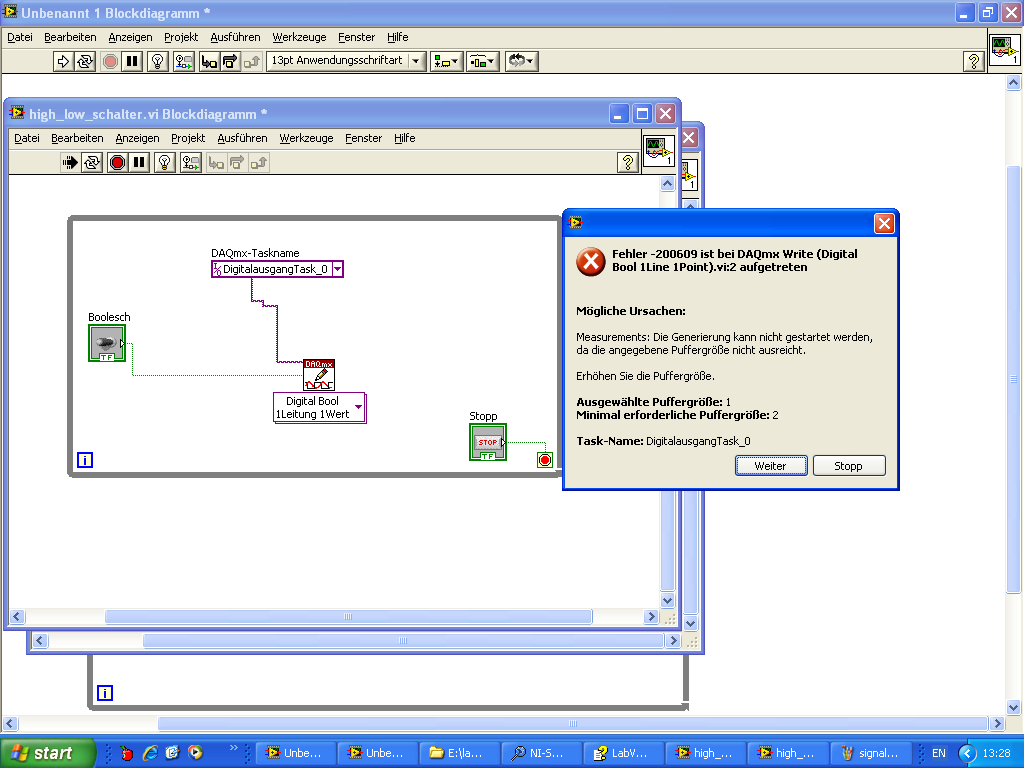Click Step Out in high_low_schalter toolbar

coord(259,163)
